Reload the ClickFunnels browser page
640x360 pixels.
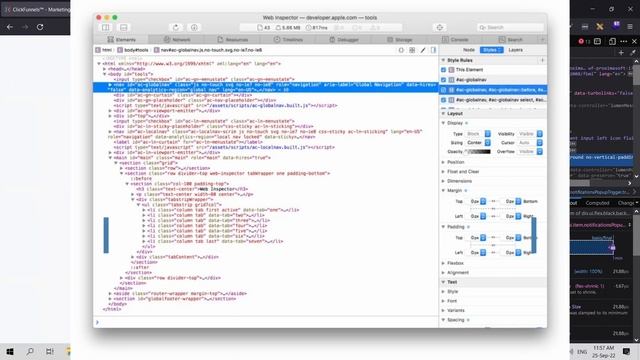point(40,27)
